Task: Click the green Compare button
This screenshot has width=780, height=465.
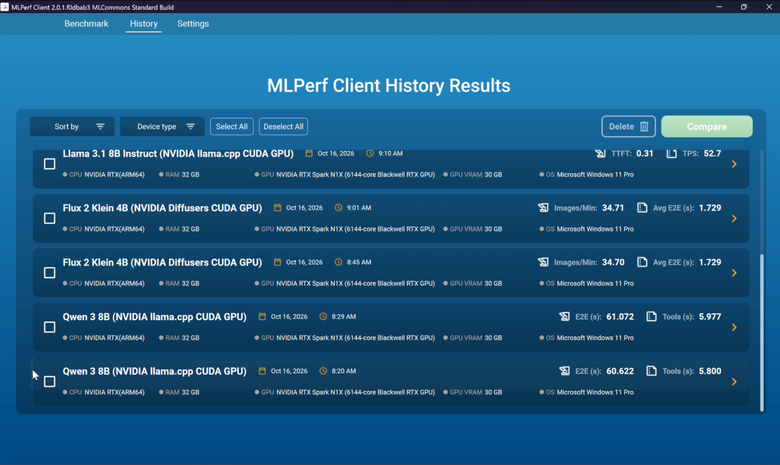Action: tap(707, 127)
